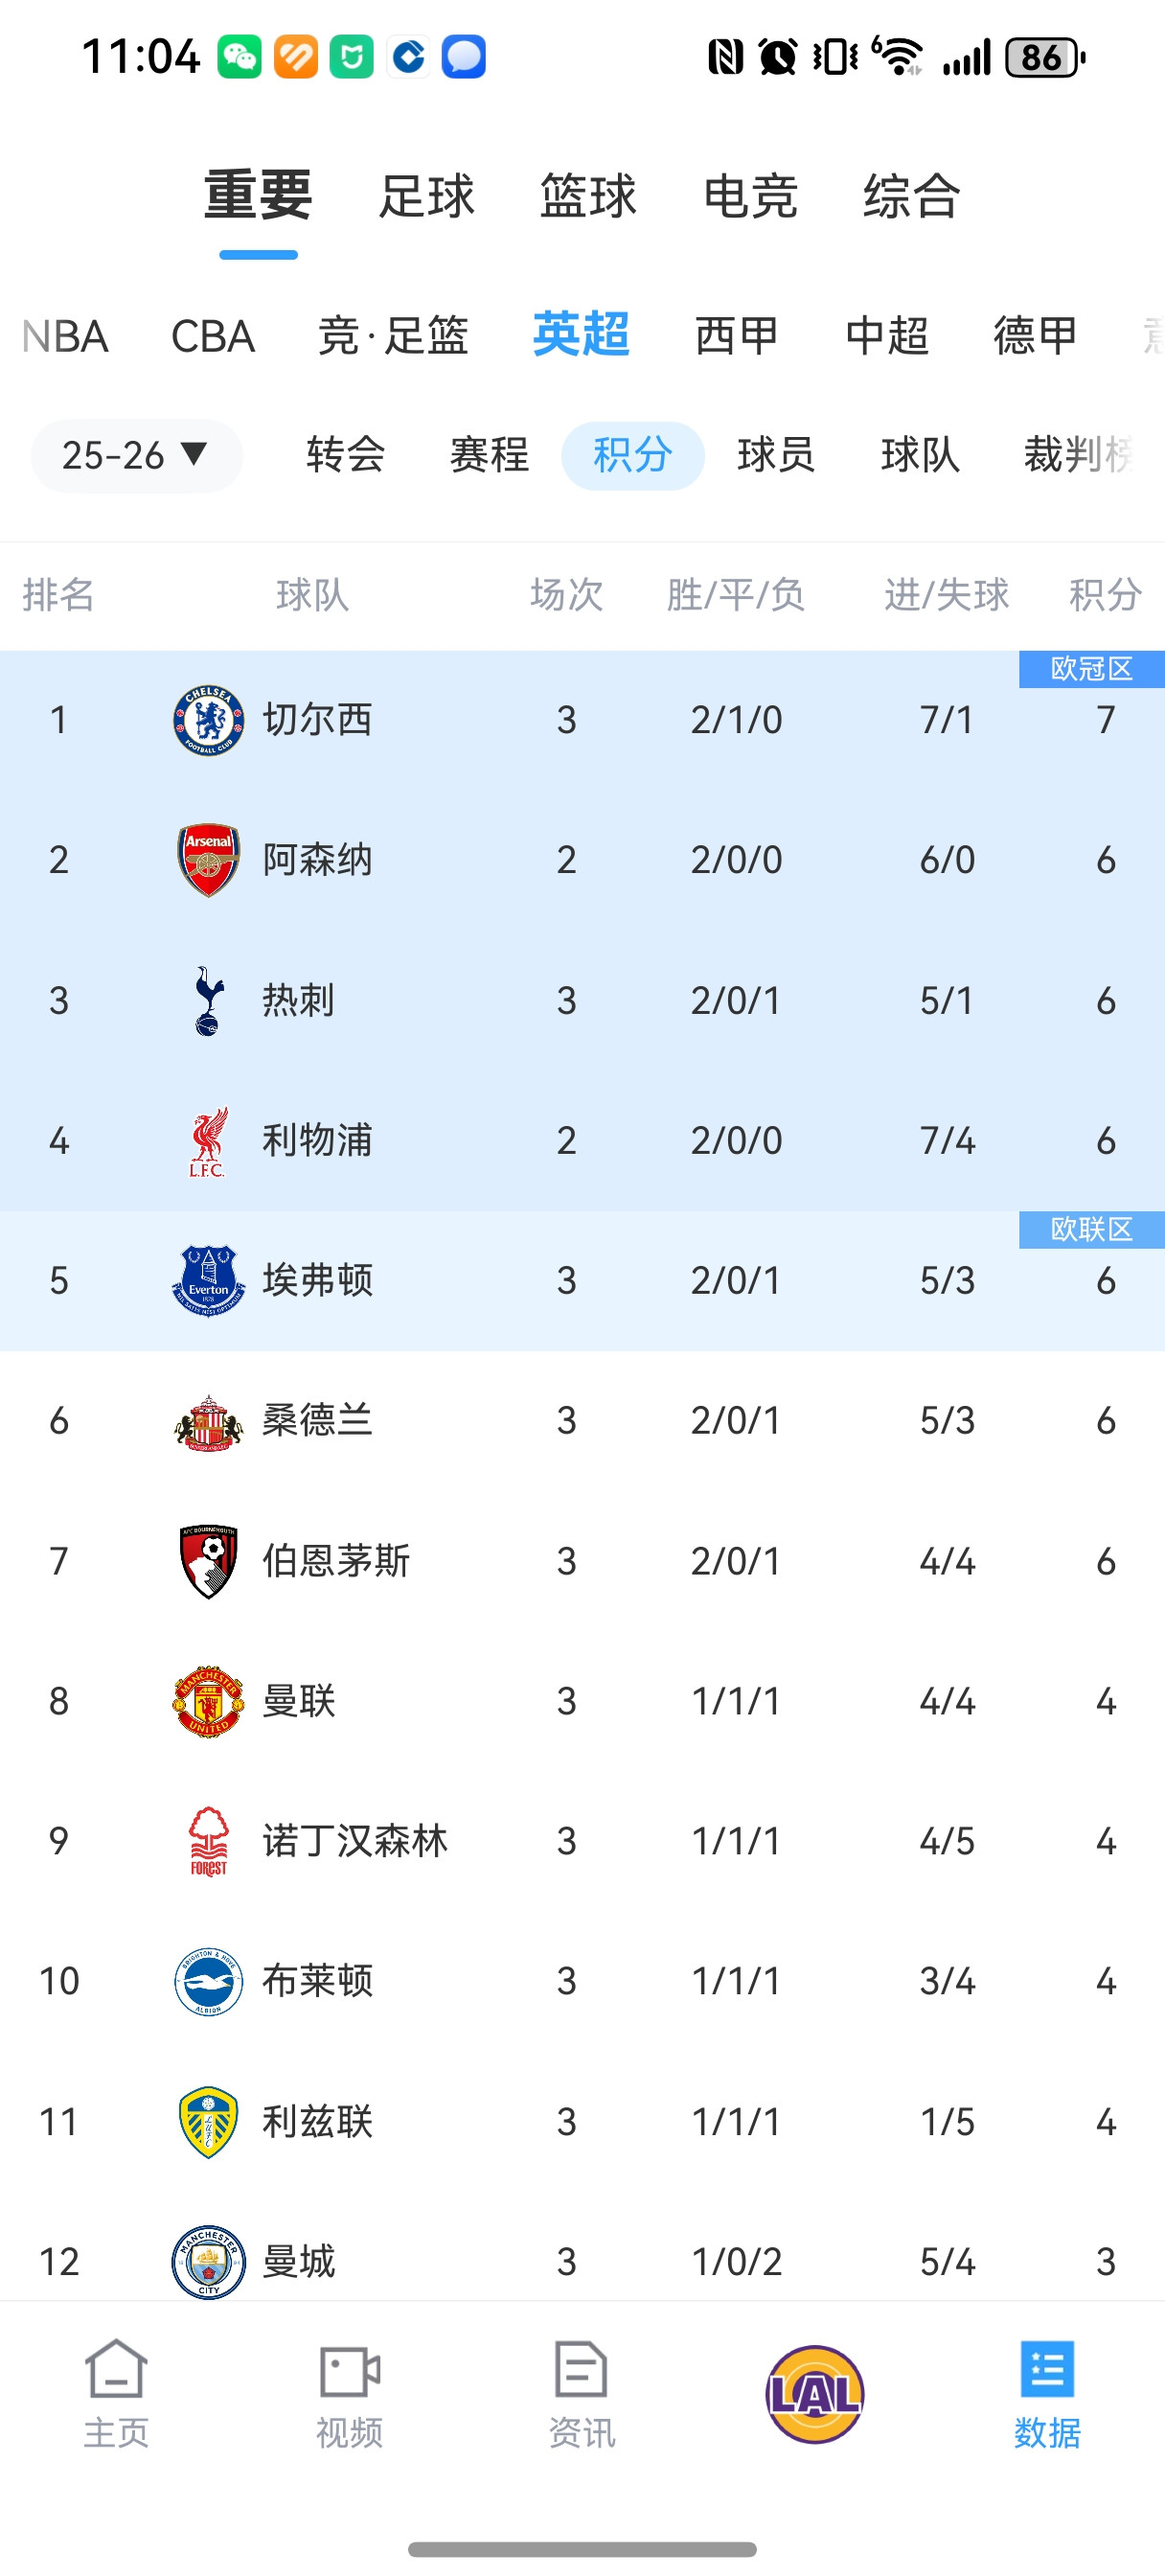1165x2576 pixels.
Task: Switch to the 足球 top tab
Action: tap(426, 196)
